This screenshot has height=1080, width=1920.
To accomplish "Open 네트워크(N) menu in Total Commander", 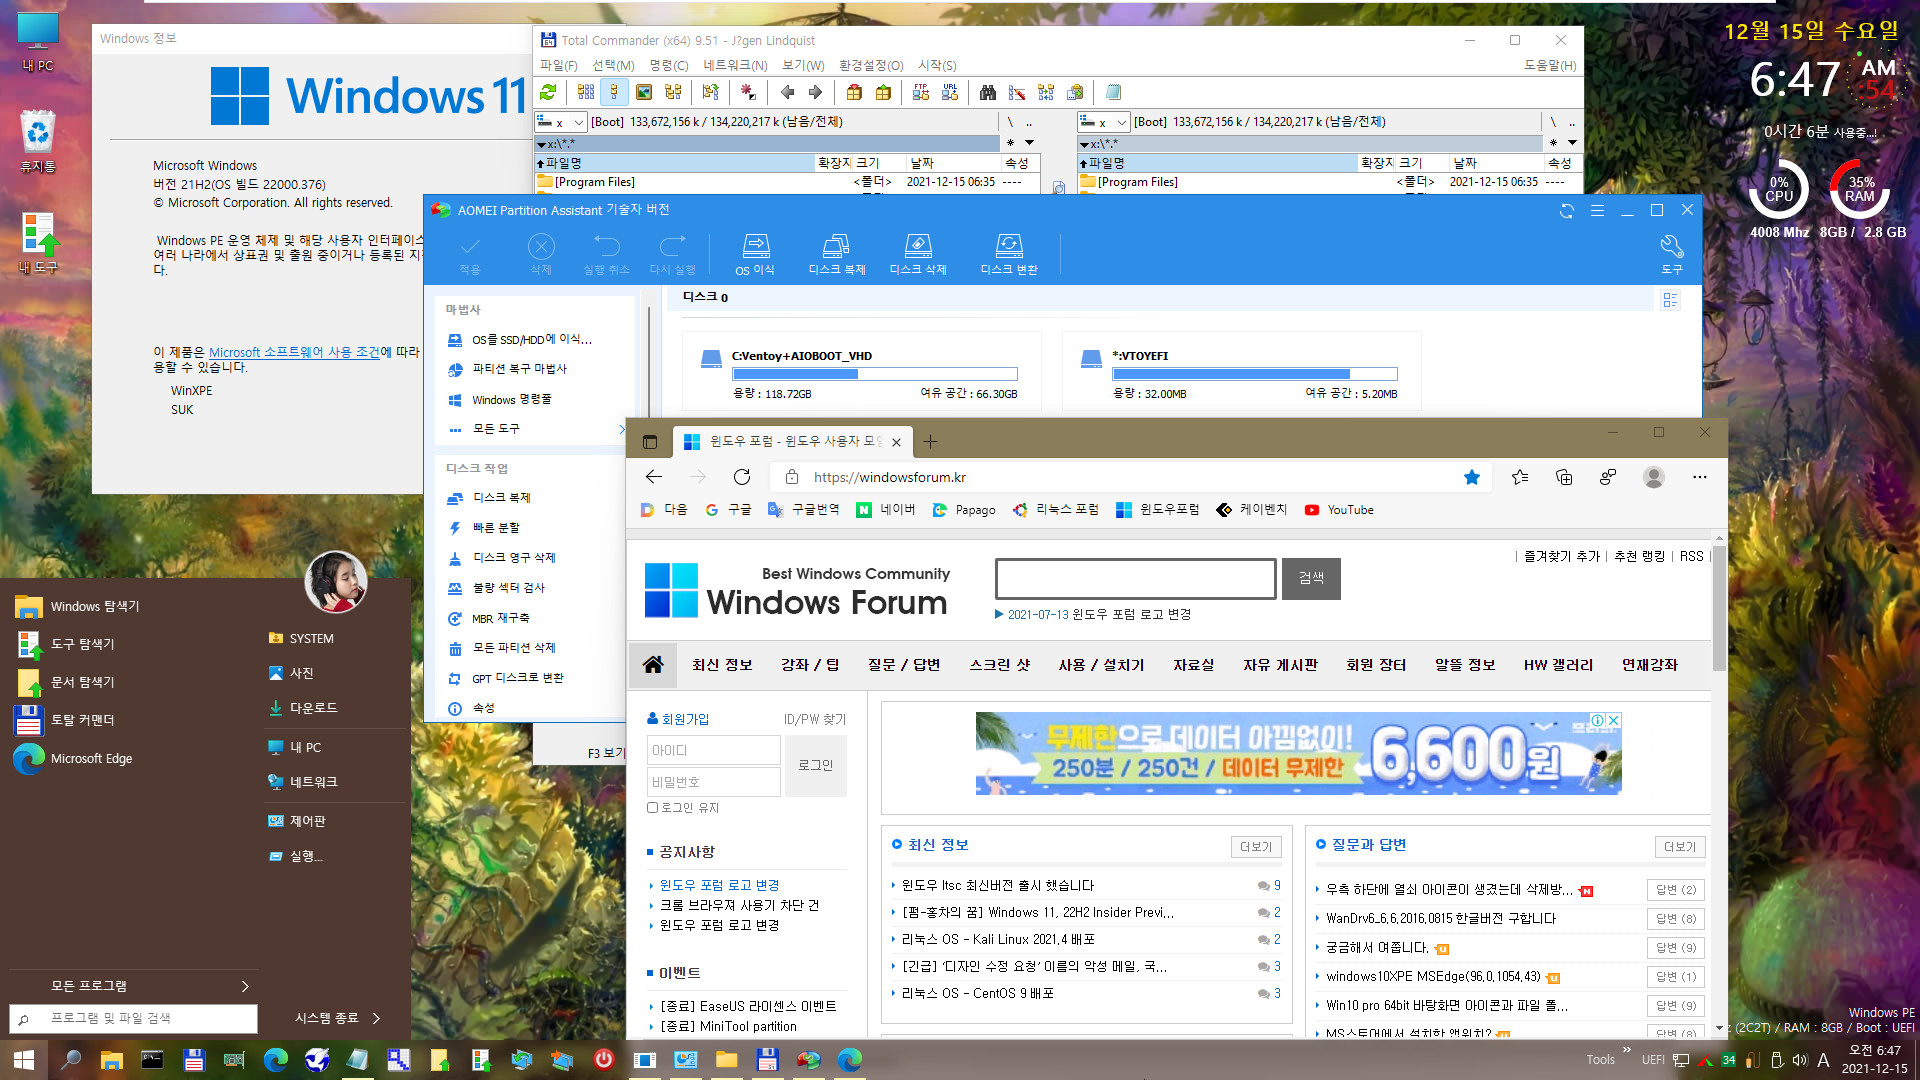I will pos(735,65).
